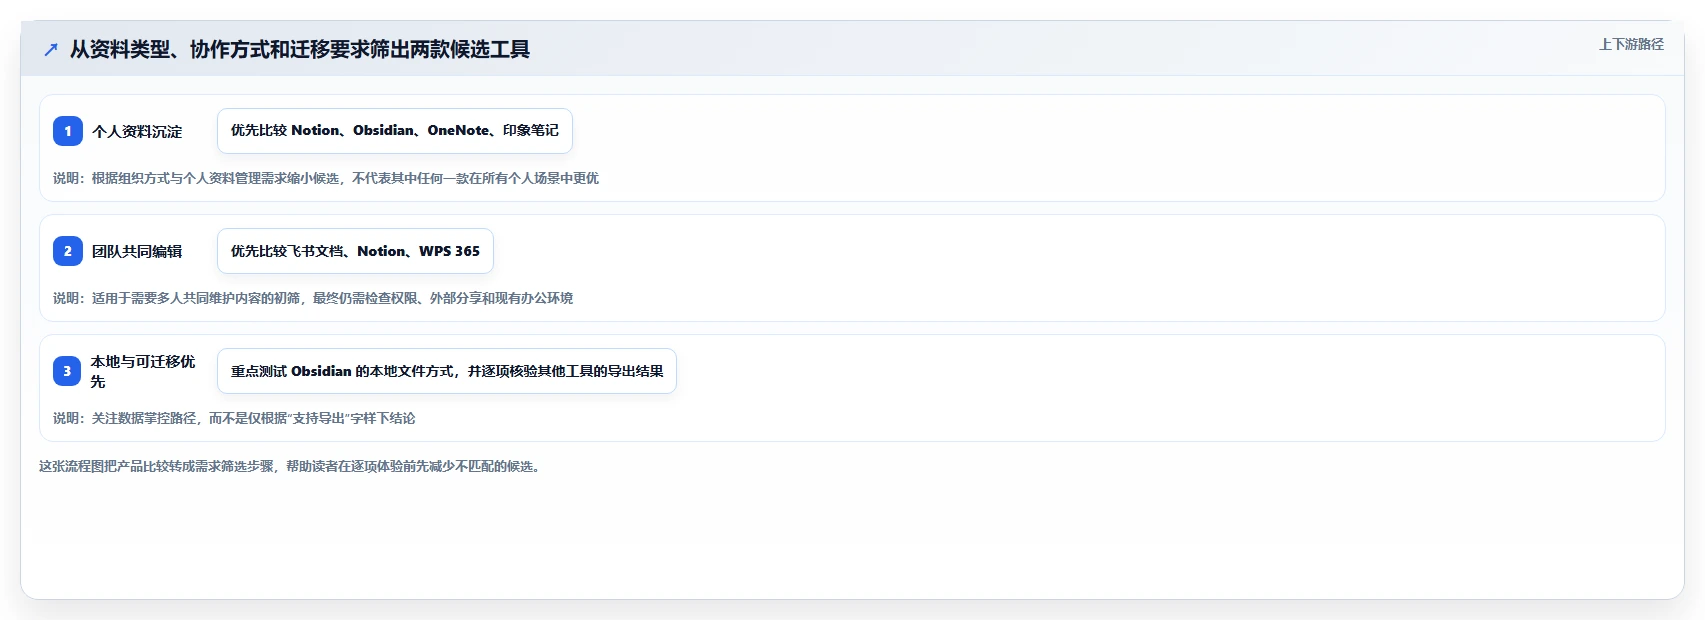The width and height of the screenshot is (1705, 620).
Task: Click the 本地与可迁移优先 step label
Action: 143,371
